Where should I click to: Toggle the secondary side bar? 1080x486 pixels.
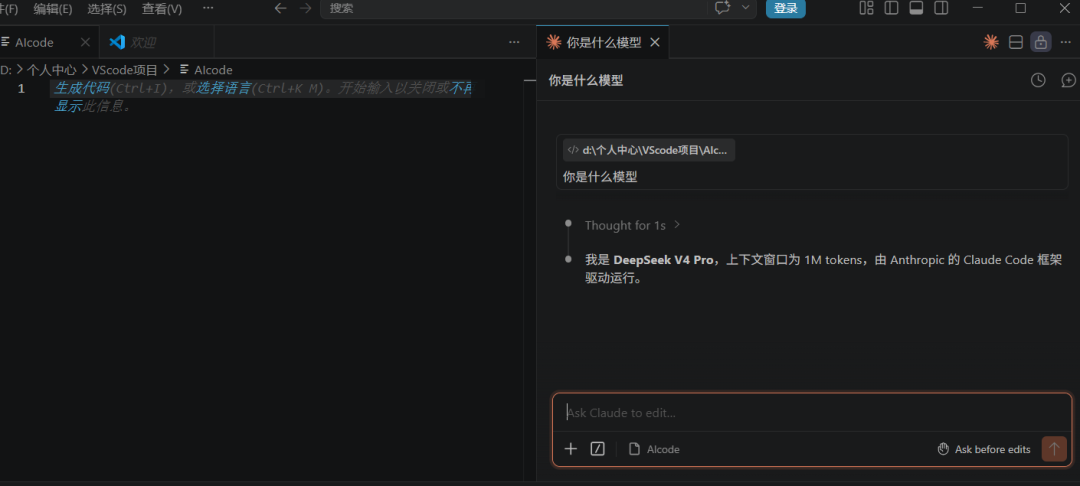click(x=941, y=8)
